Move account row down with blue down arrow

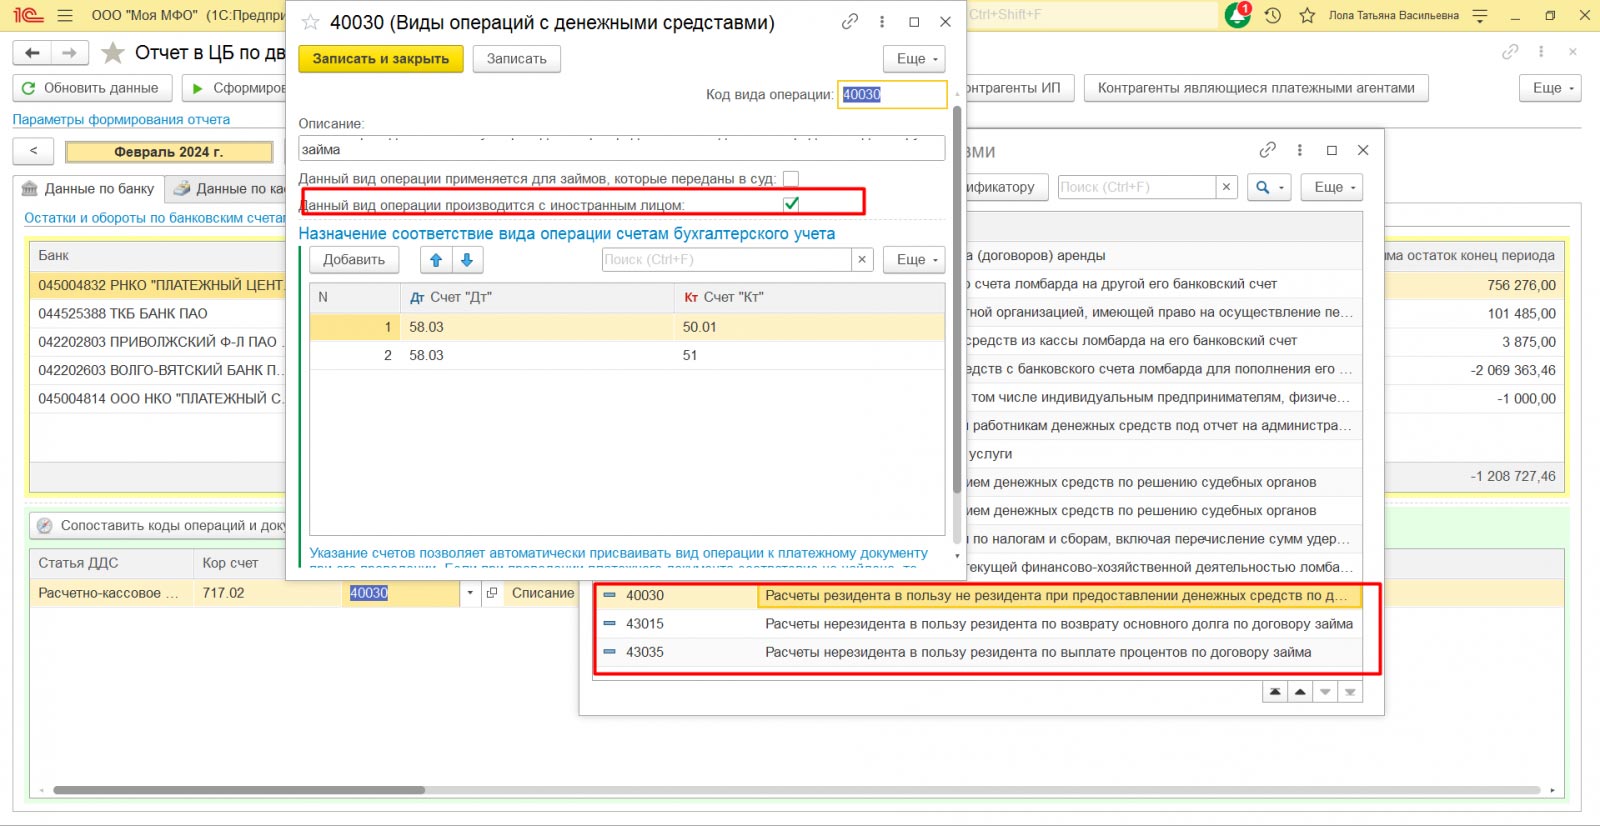coord(467,260)
